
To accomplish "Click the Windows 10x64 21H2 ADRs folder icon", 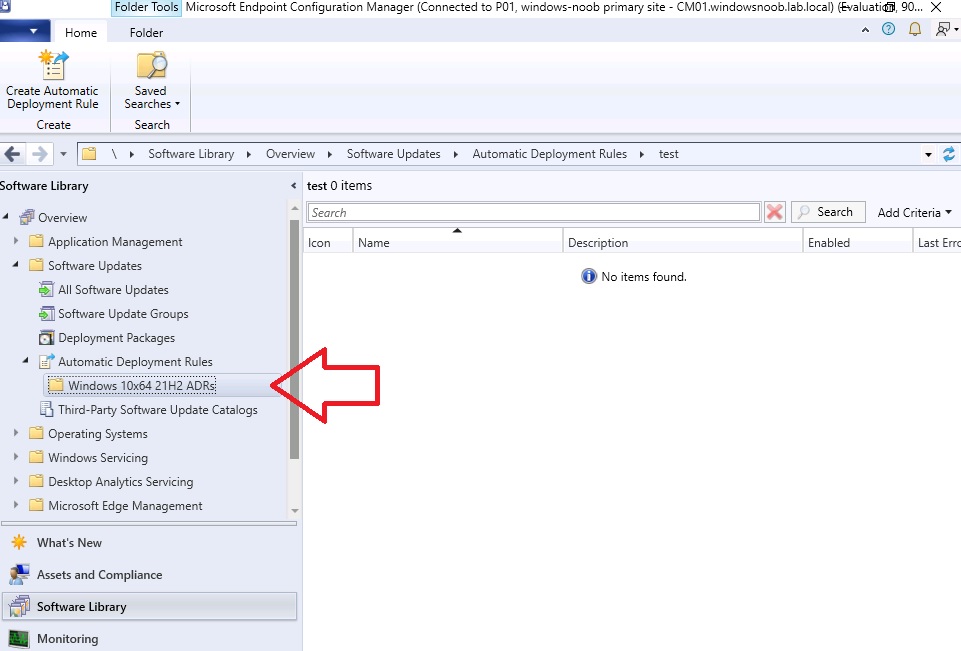I will 56,386.
